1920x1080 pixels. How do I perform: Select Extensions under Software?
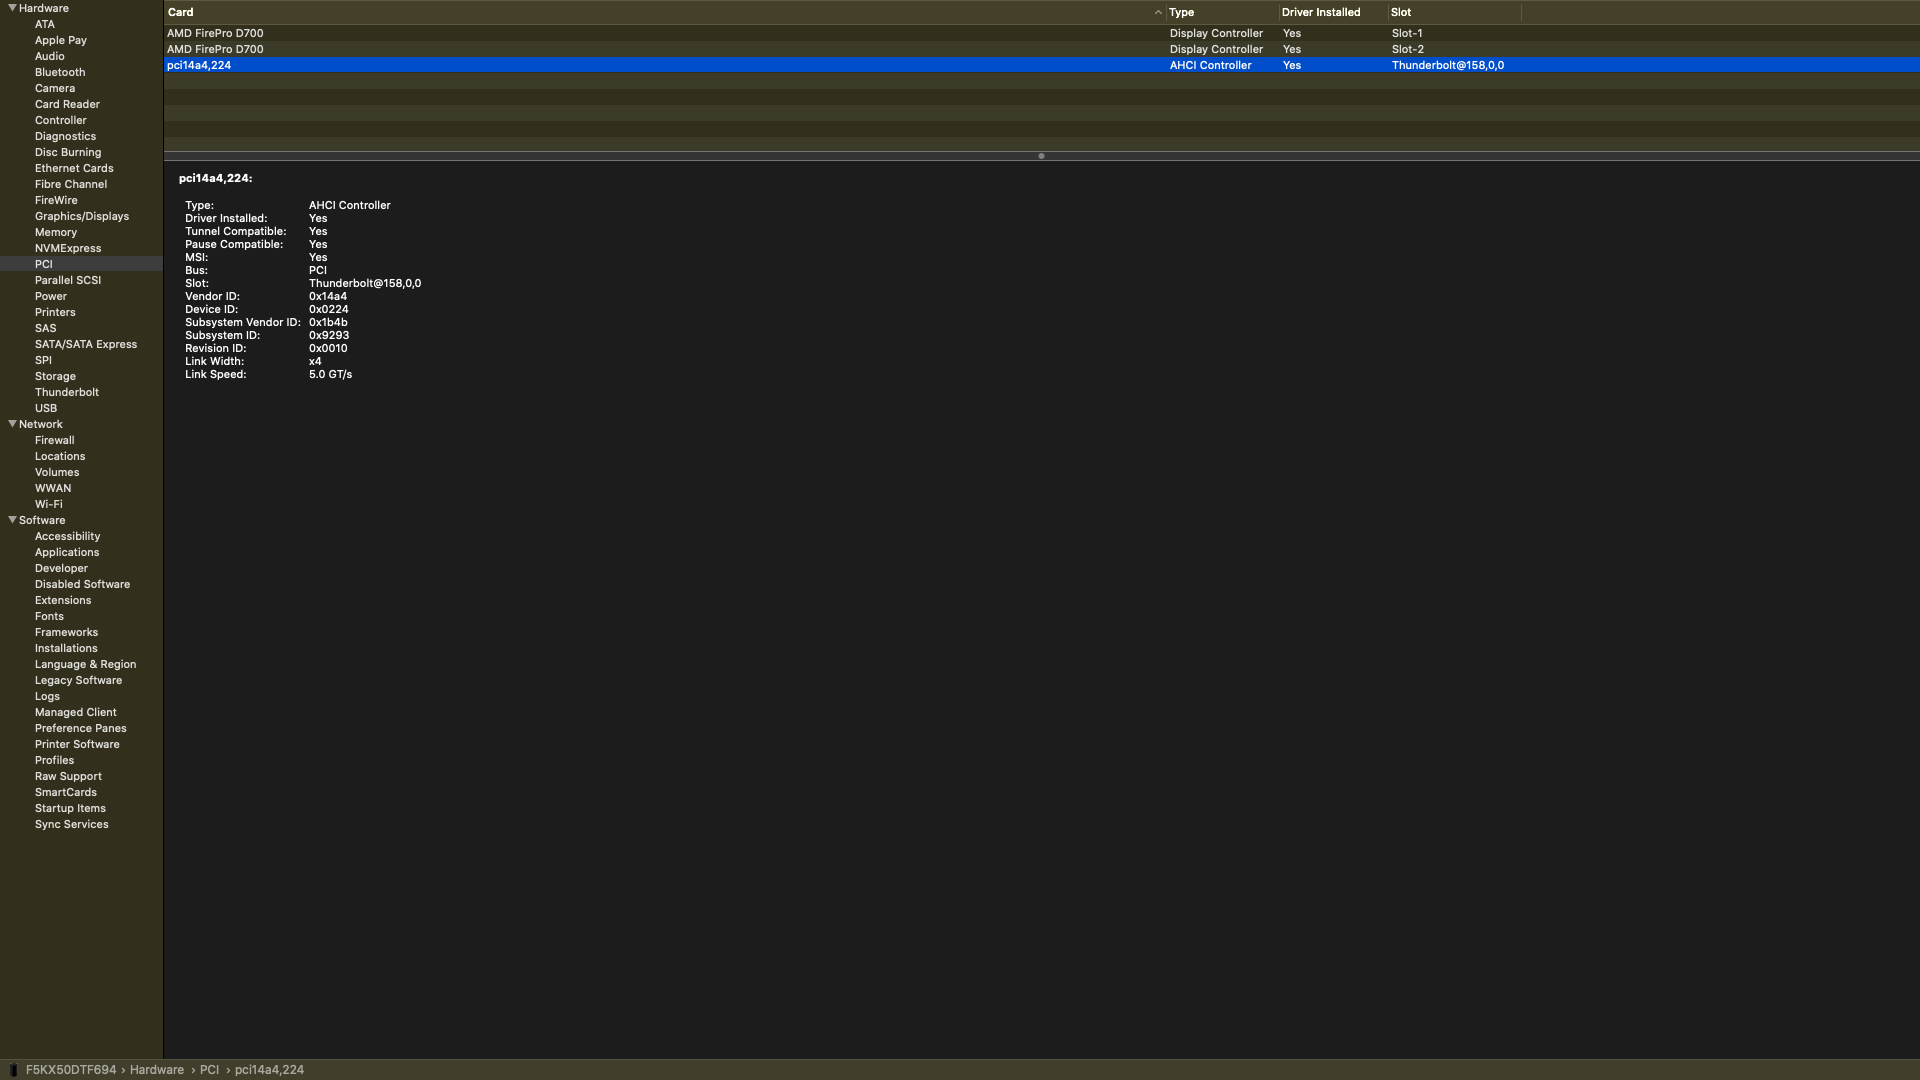coord(62,600)
